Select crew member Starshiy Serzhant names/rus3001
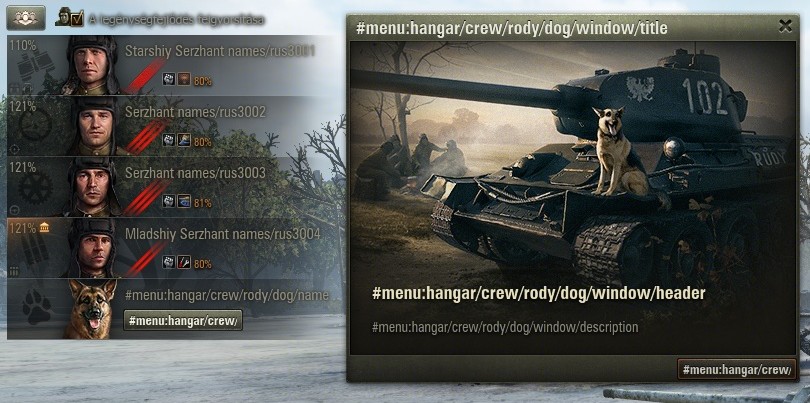The image size is (810, 403). pyautogui.click(x=169, y=65)
